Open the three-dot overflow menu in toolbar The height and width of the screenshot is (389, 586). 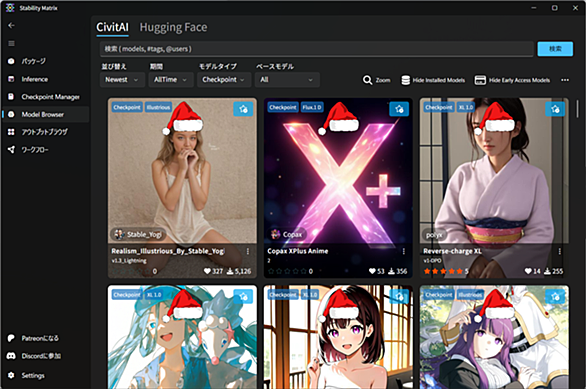(x=565, y=80)
